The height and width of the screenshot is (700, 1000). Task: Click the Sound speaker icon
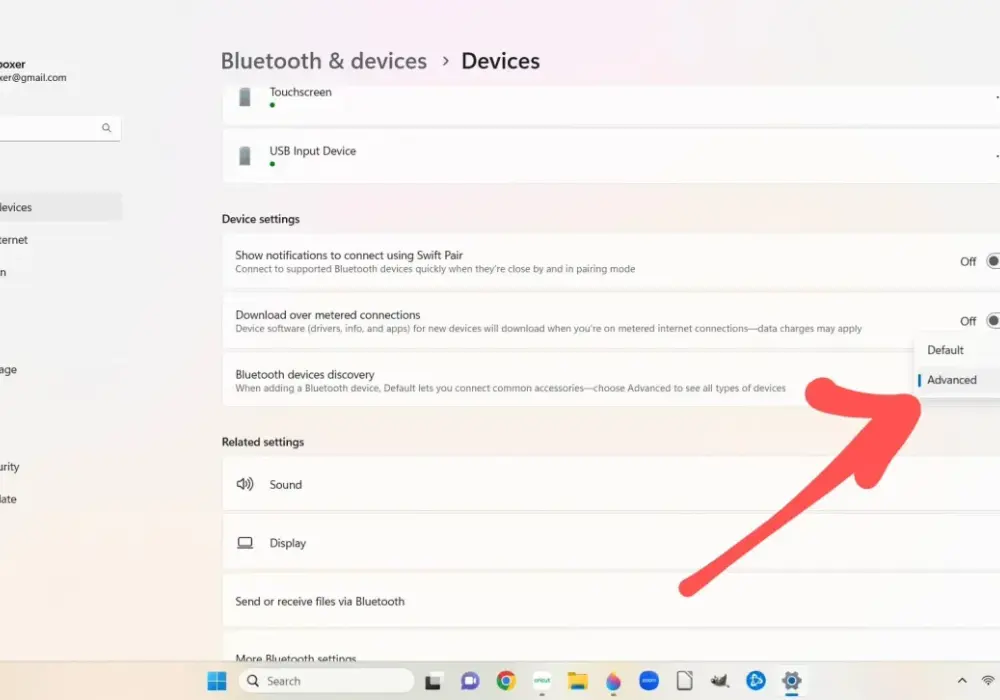245,484
